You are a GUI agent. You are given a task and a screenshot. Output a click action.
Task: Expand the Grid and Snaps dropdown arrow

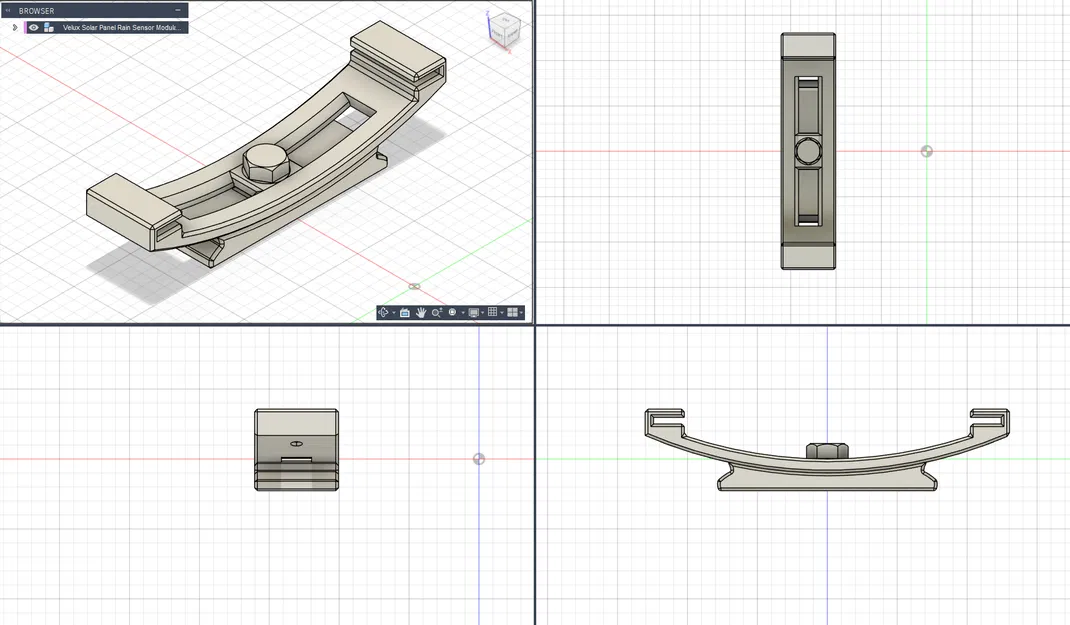pos(502,312)
